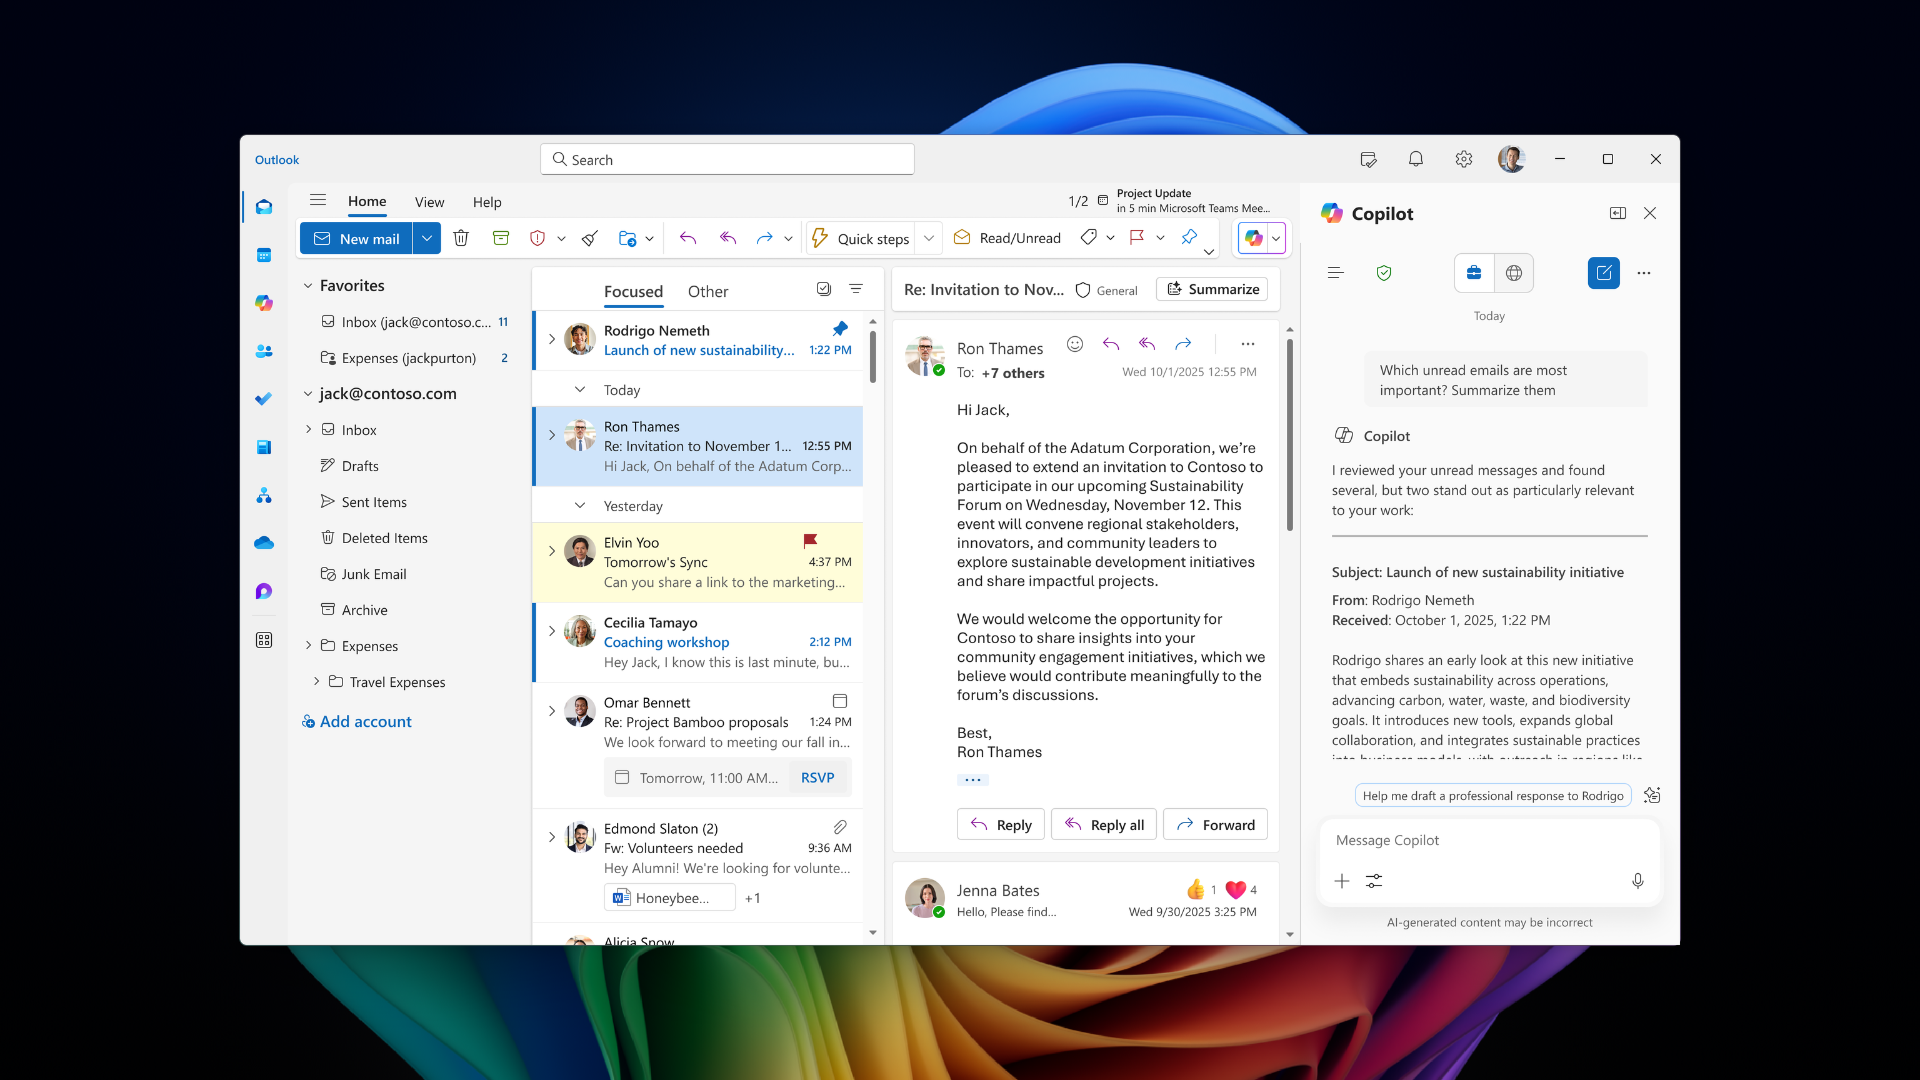
Task: Click Reply arrow in the ribbon toolbar
Action: (688, 238)
